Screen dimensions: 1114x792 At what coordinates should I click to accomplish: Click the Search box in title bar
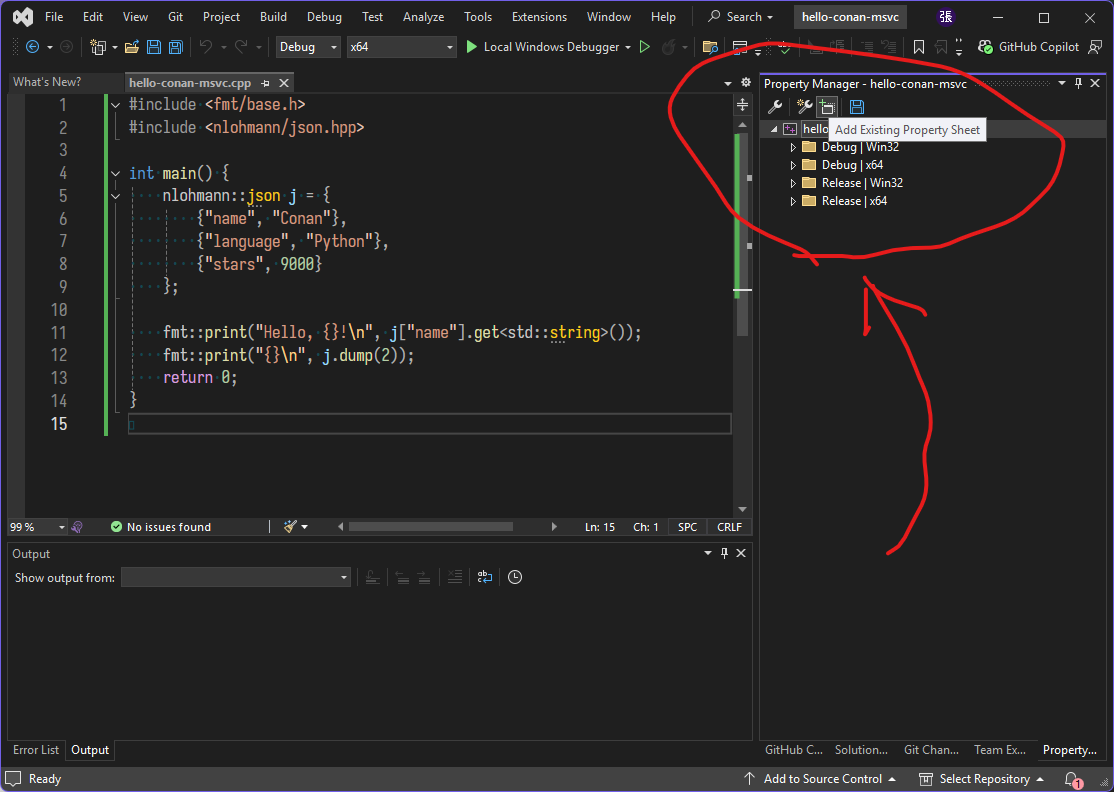pyautogui.click(x=741, y=17)
